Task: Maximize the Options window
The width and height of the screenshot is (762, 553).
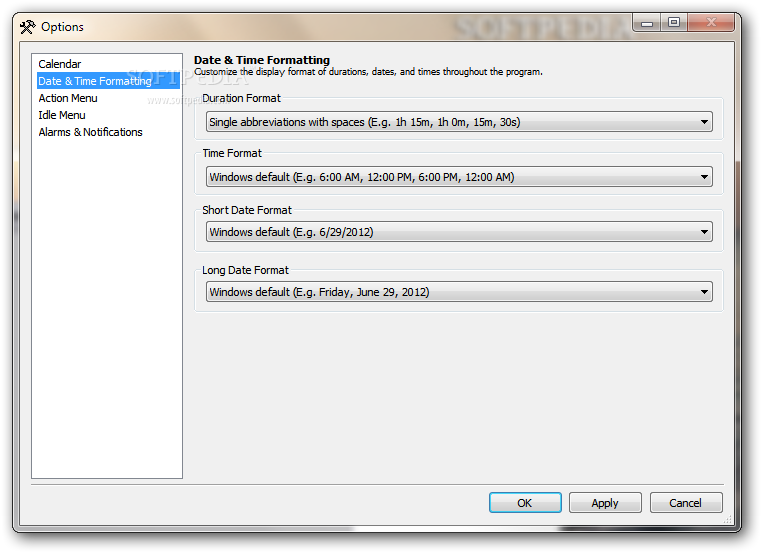Action: 674,23
